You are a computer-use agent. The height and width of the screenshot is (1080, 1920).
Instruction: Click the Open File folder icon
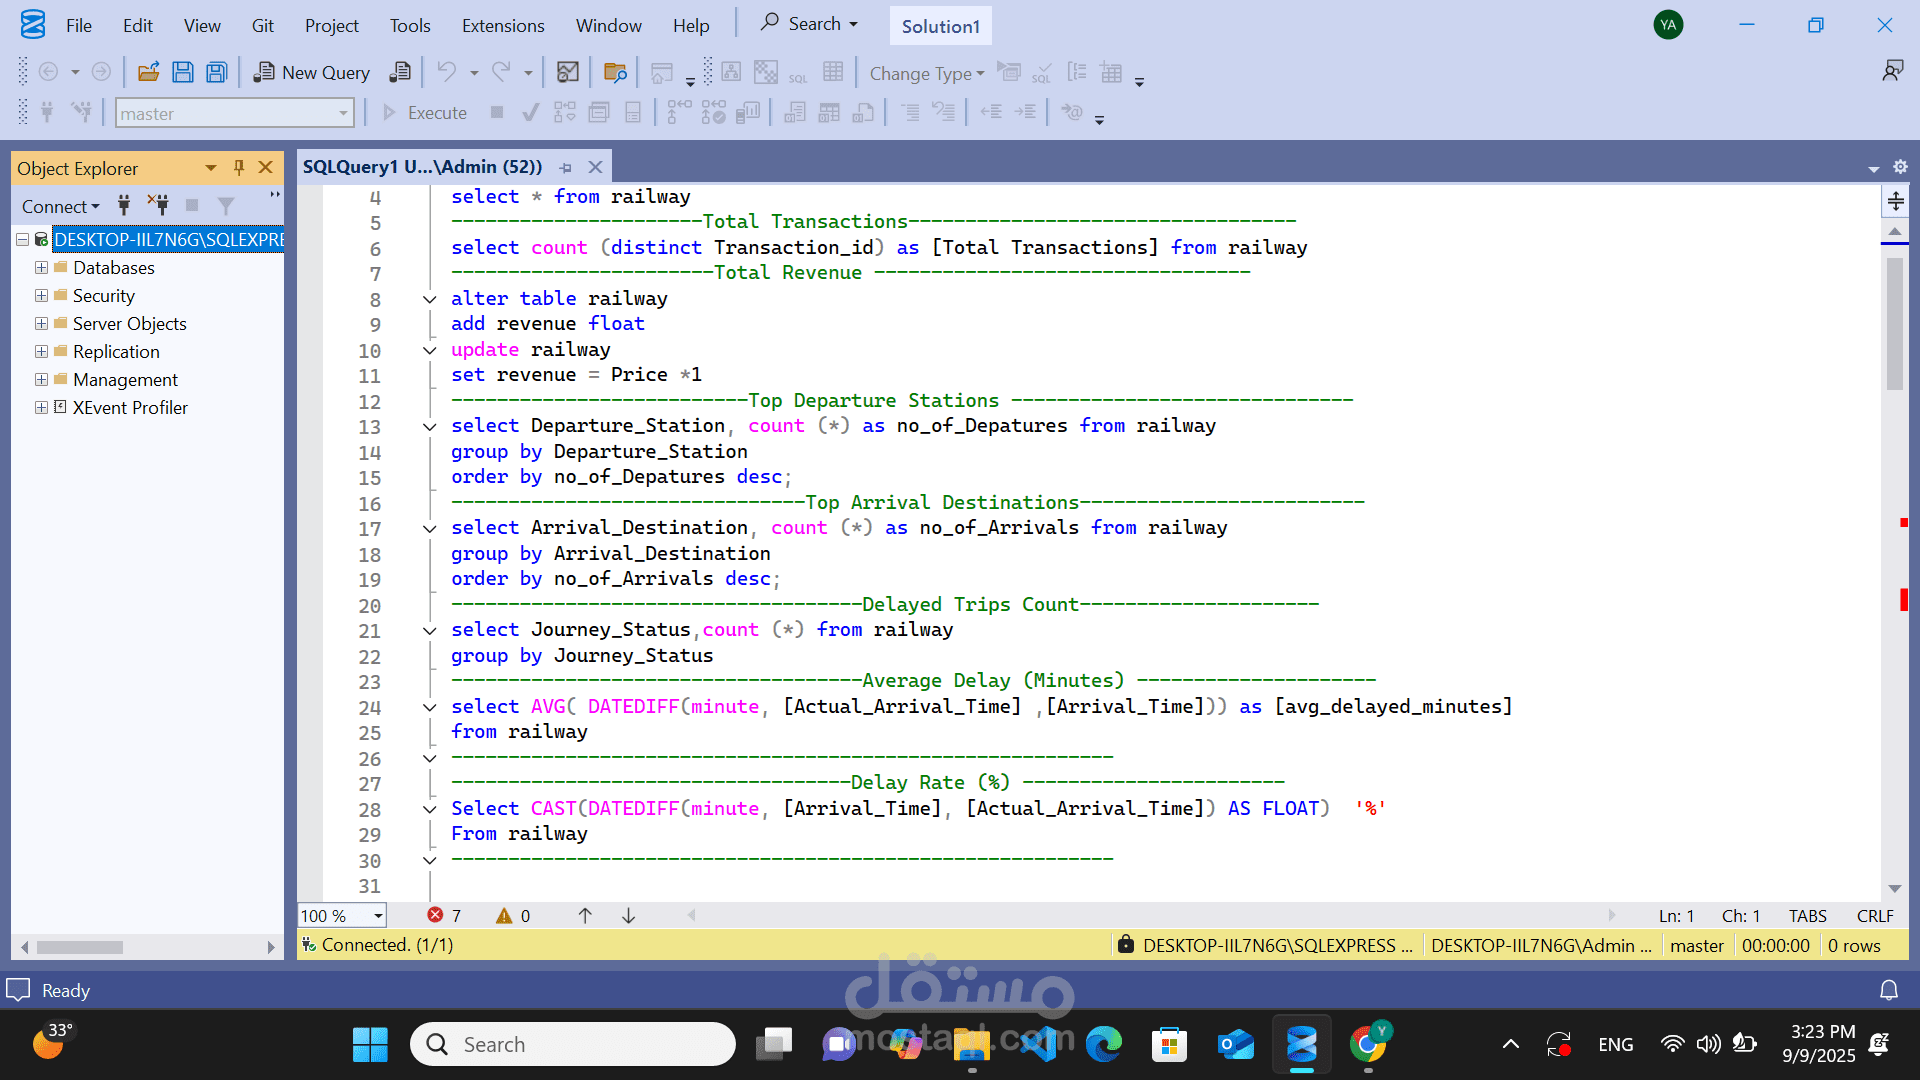pyautogui.click(x=148, y=72)
